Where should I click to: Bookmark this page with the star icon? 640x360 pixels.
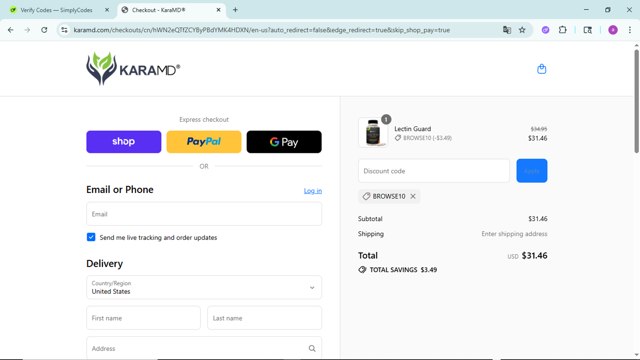pos(522,30)
